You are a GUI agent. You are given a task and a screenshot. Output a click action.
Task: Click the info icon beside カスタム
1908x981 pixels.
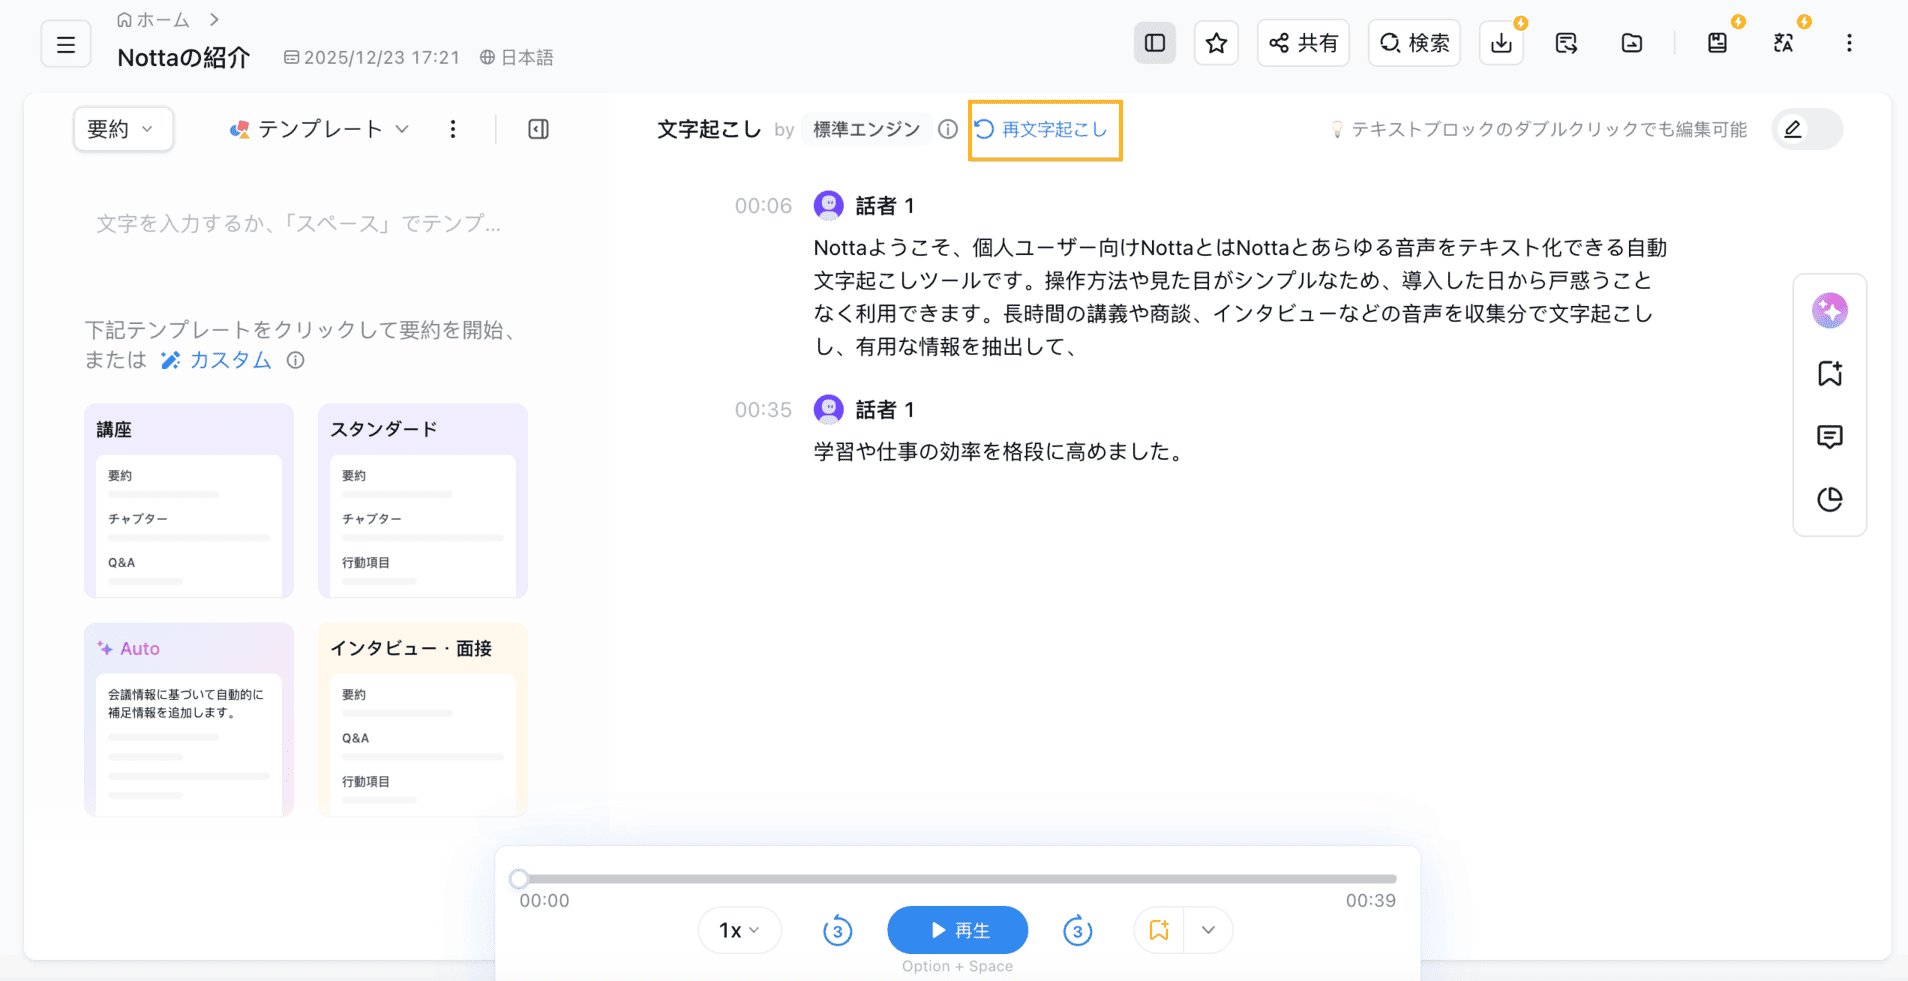tap(296, 360)
